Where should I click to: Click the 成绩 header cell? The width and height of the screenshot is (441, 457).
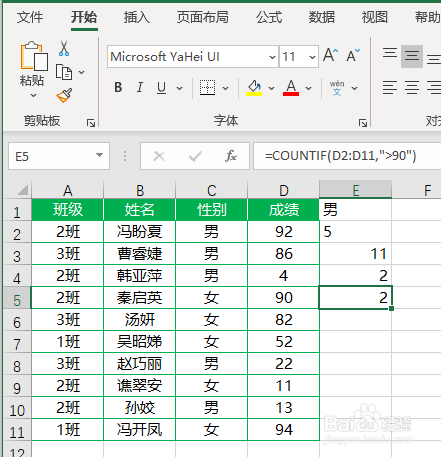(x=284, y=210)
